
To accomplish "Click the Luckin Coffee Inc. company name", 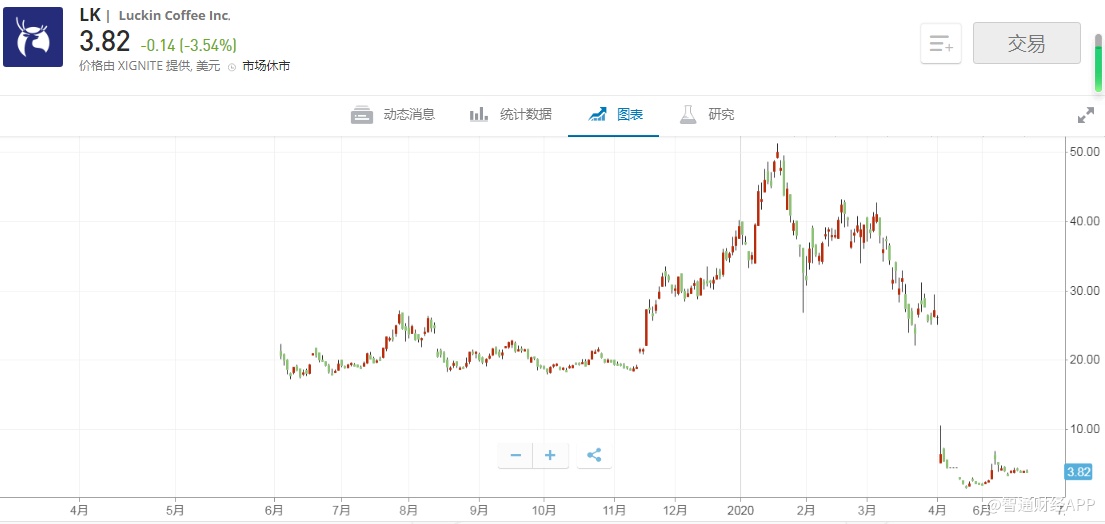I will click(174, 16).
